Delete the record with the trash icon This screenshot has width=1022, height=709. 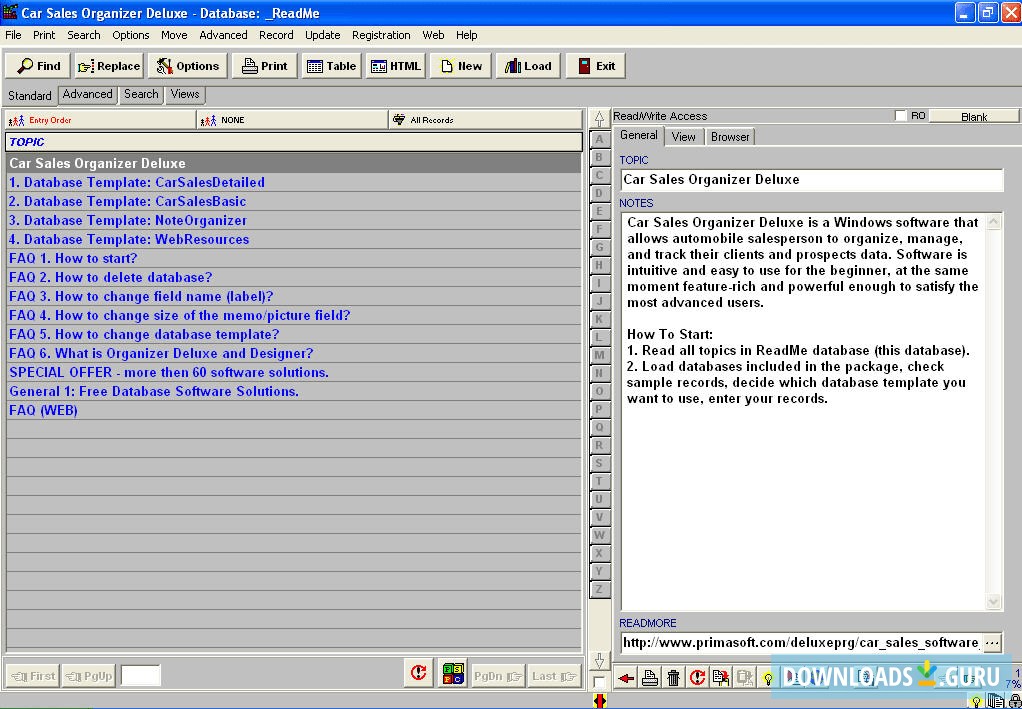coord(673,677)
